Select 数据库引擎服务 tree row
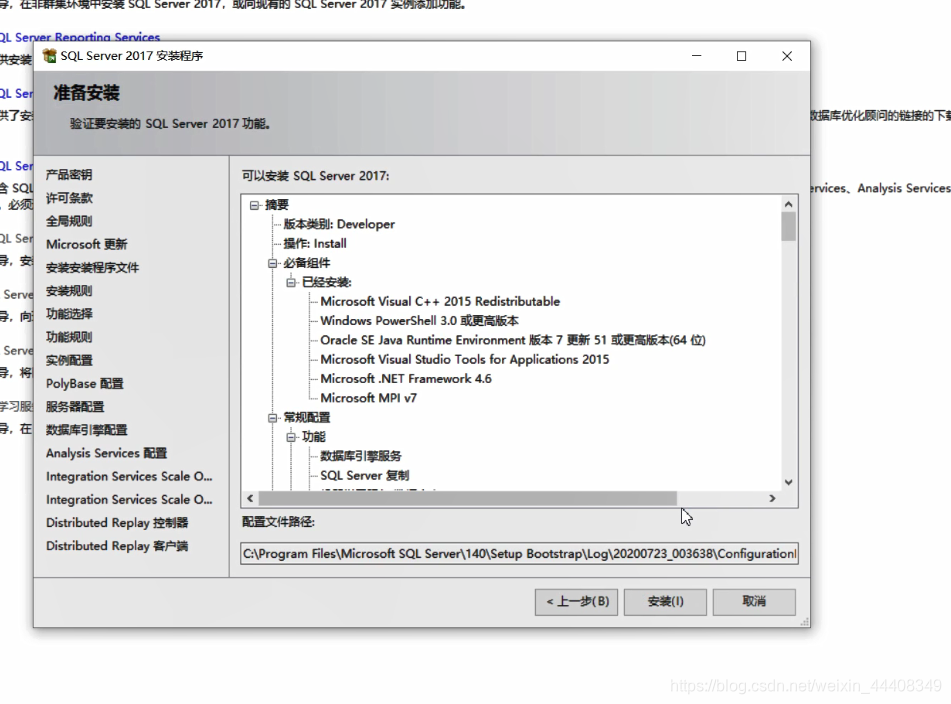The image size is (951, 704). [x=361, y=456]
